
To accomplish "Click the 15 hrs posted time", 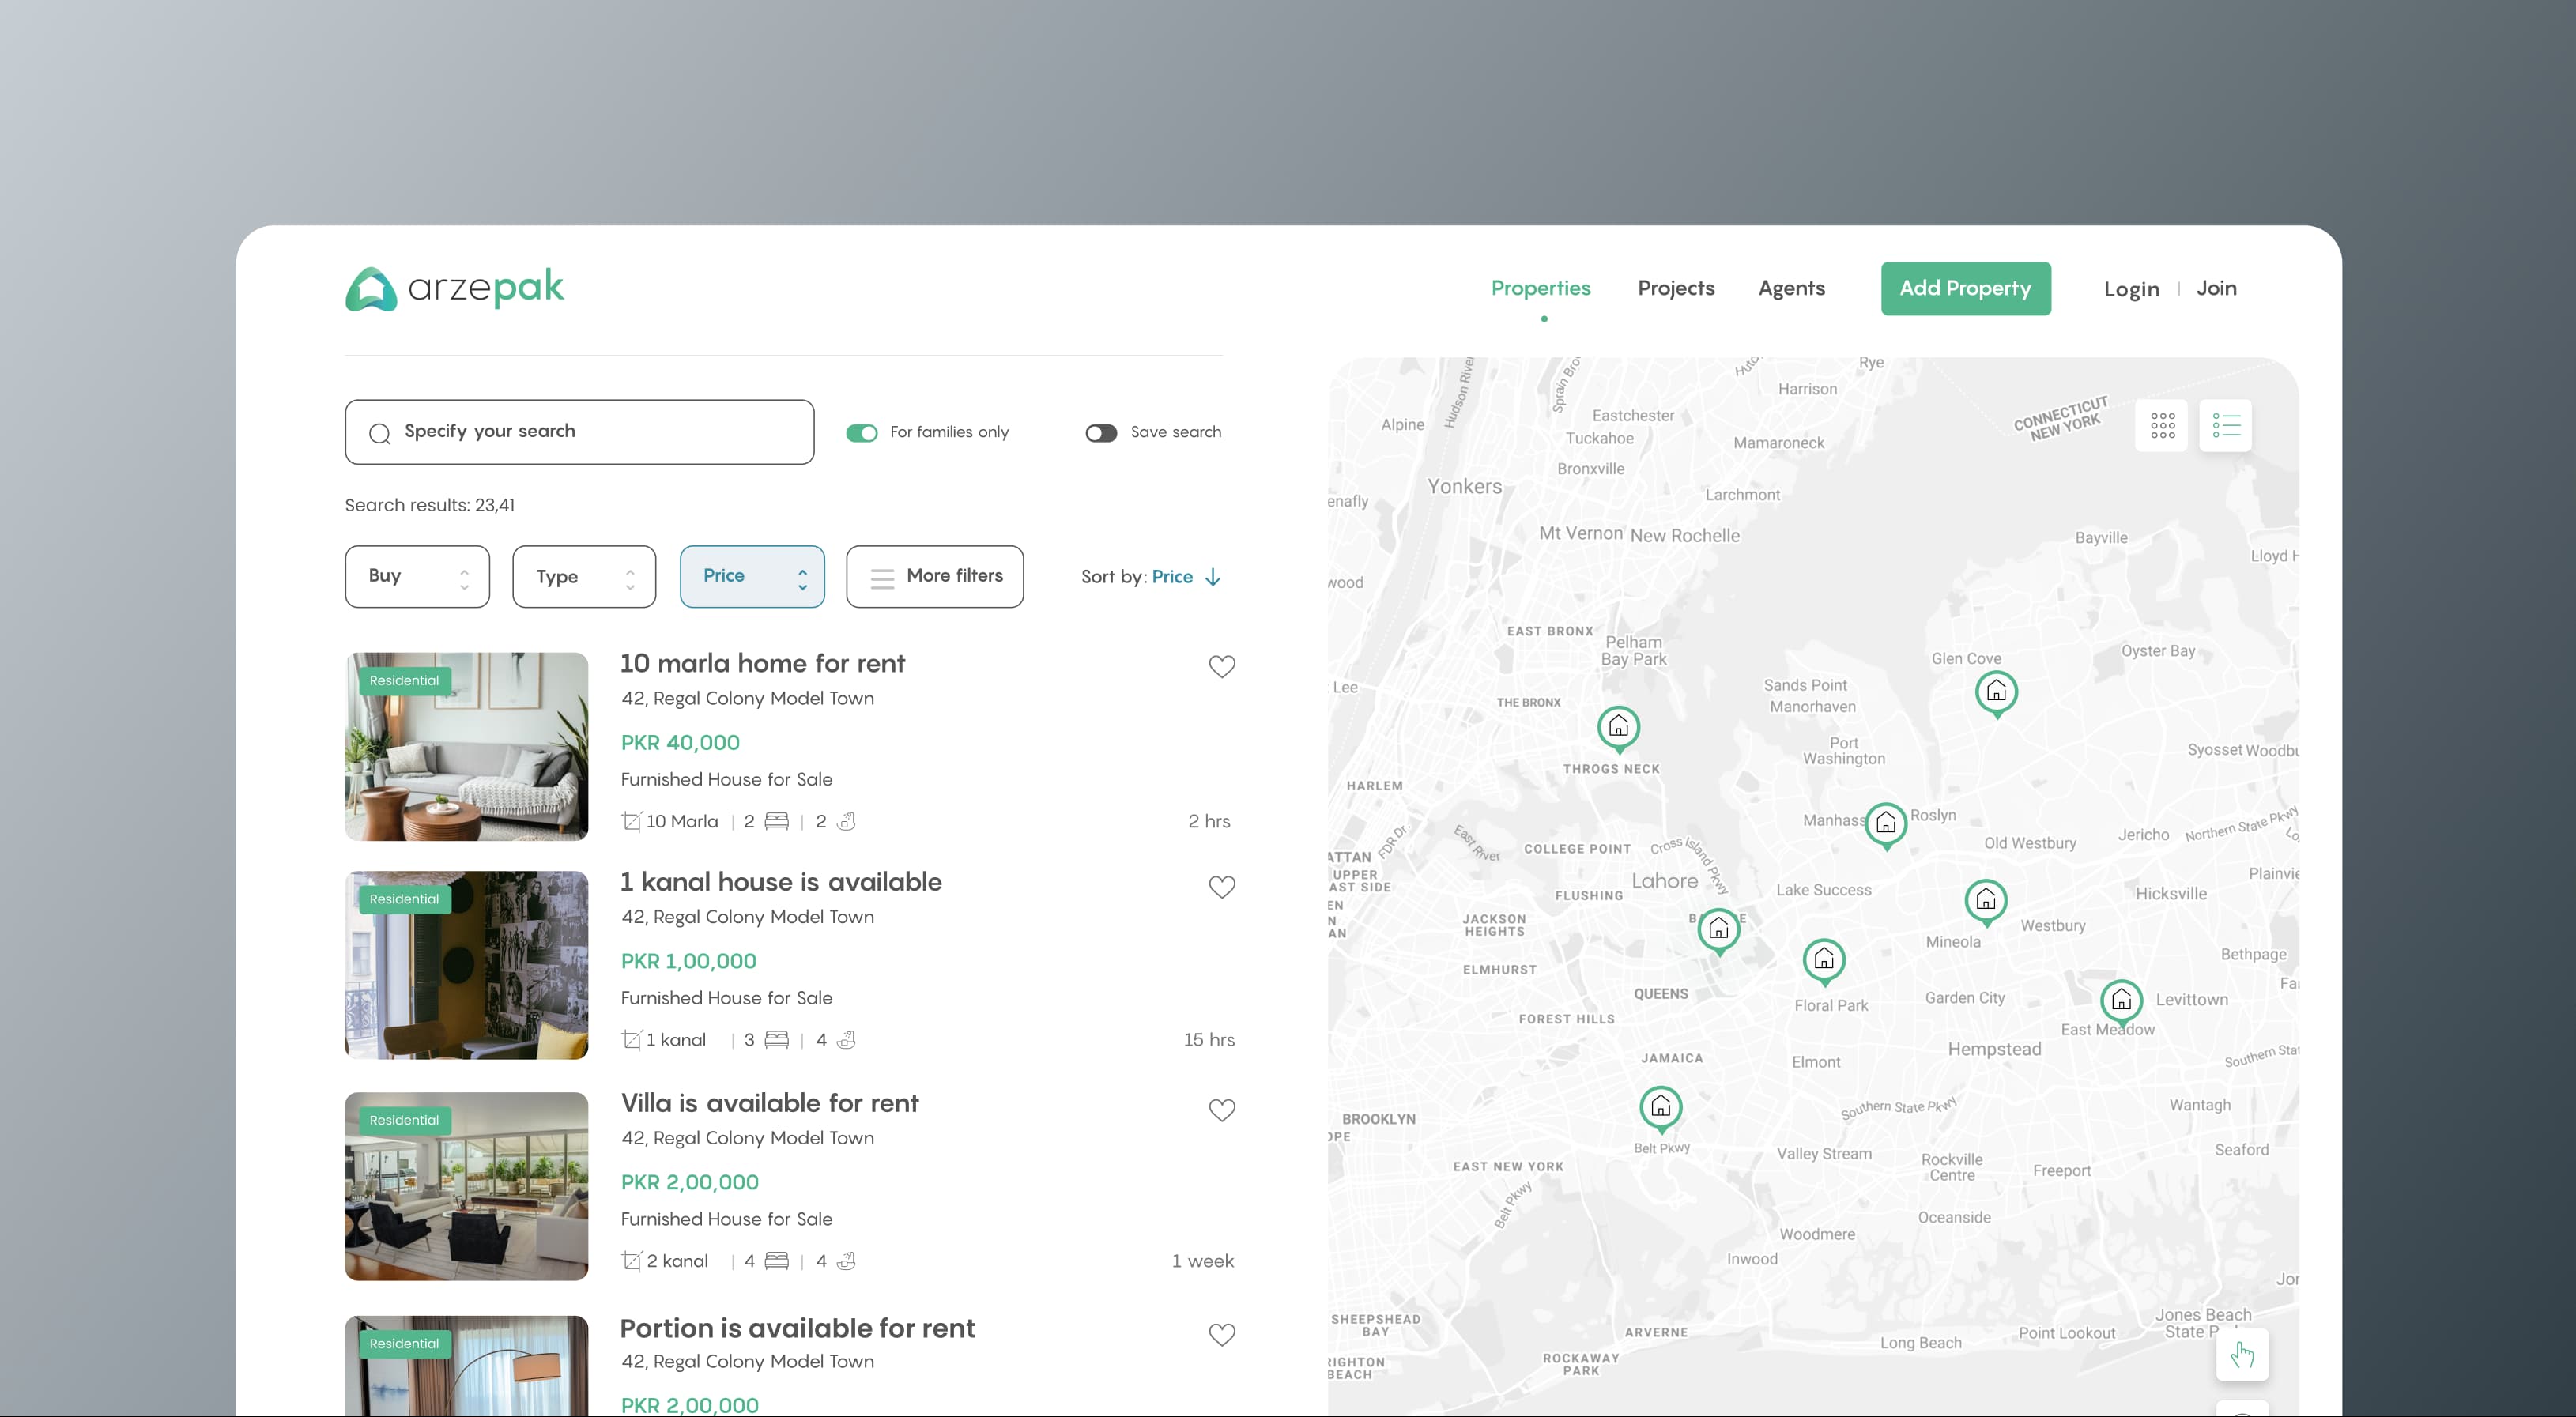I will point(1209,1040).
